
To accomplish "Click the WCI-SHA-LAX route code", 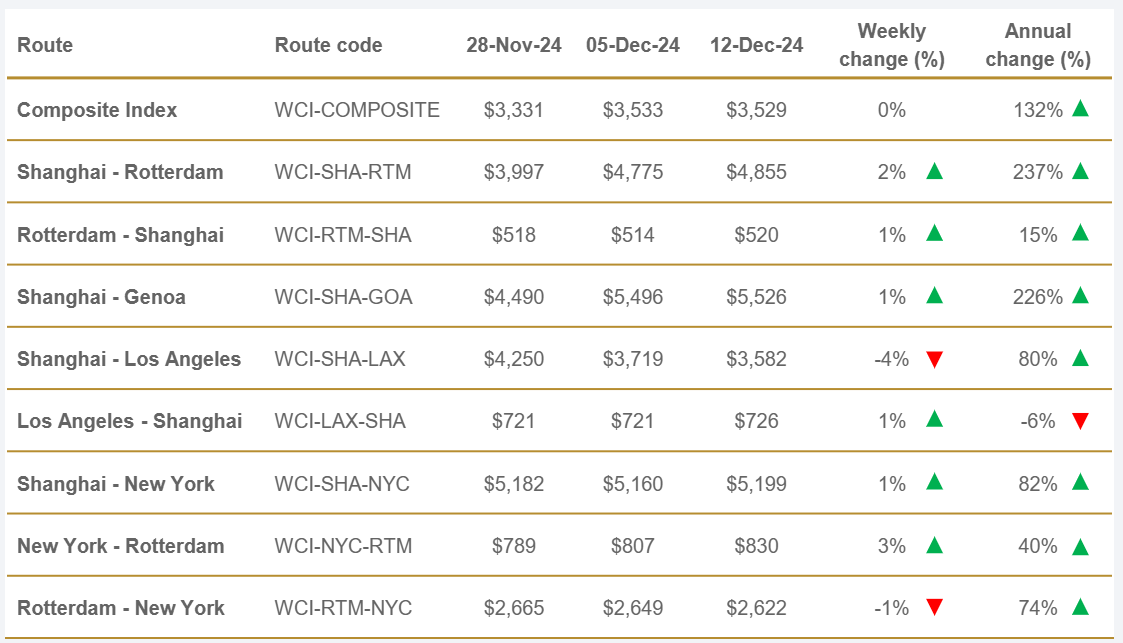I will point(340,359).
